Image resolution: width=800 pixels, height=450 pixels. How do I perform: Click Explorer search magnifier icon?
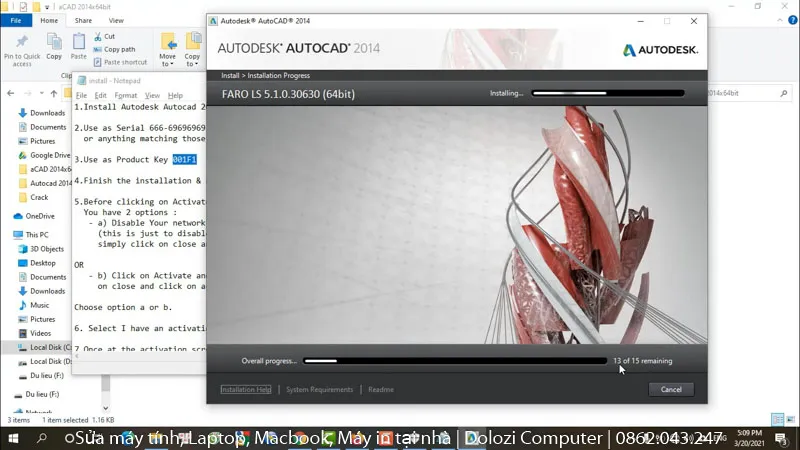(784, 93)
